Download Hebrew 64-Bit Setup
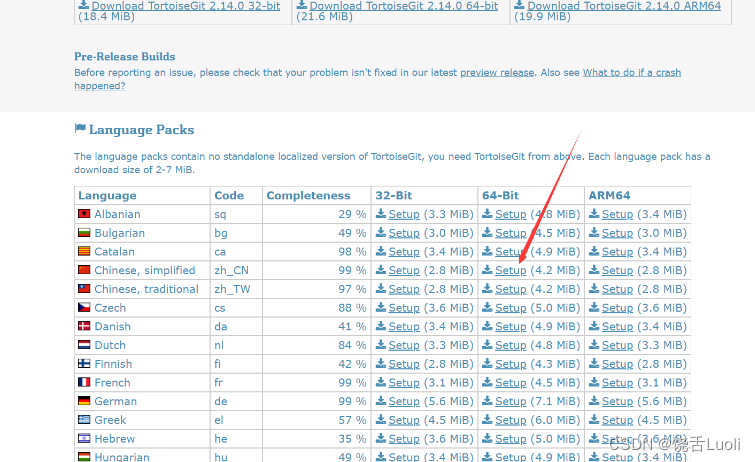Viewport: 755px width, 462px height. pos(511,439)
